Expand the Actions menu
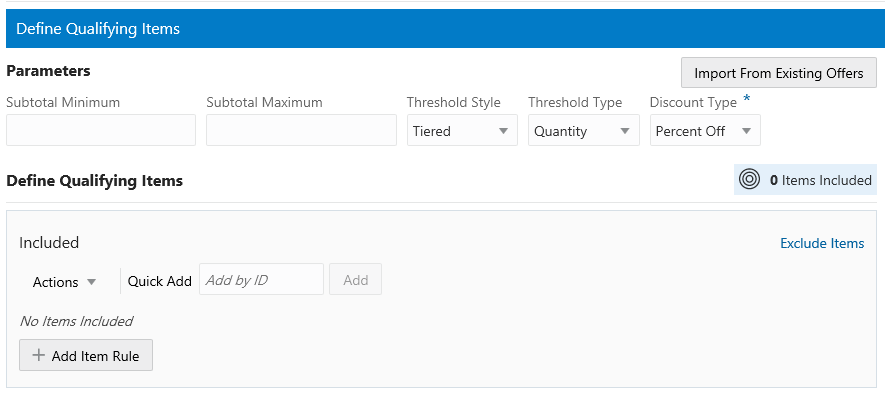The image size is (885, 397). click(64, 282)
